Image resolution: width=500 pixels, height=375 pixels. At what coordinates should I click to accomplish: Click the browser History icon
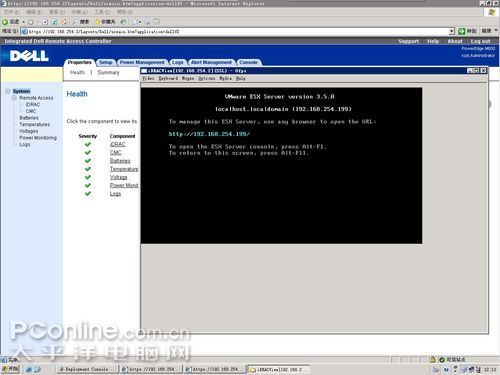(x=123, y=22)
